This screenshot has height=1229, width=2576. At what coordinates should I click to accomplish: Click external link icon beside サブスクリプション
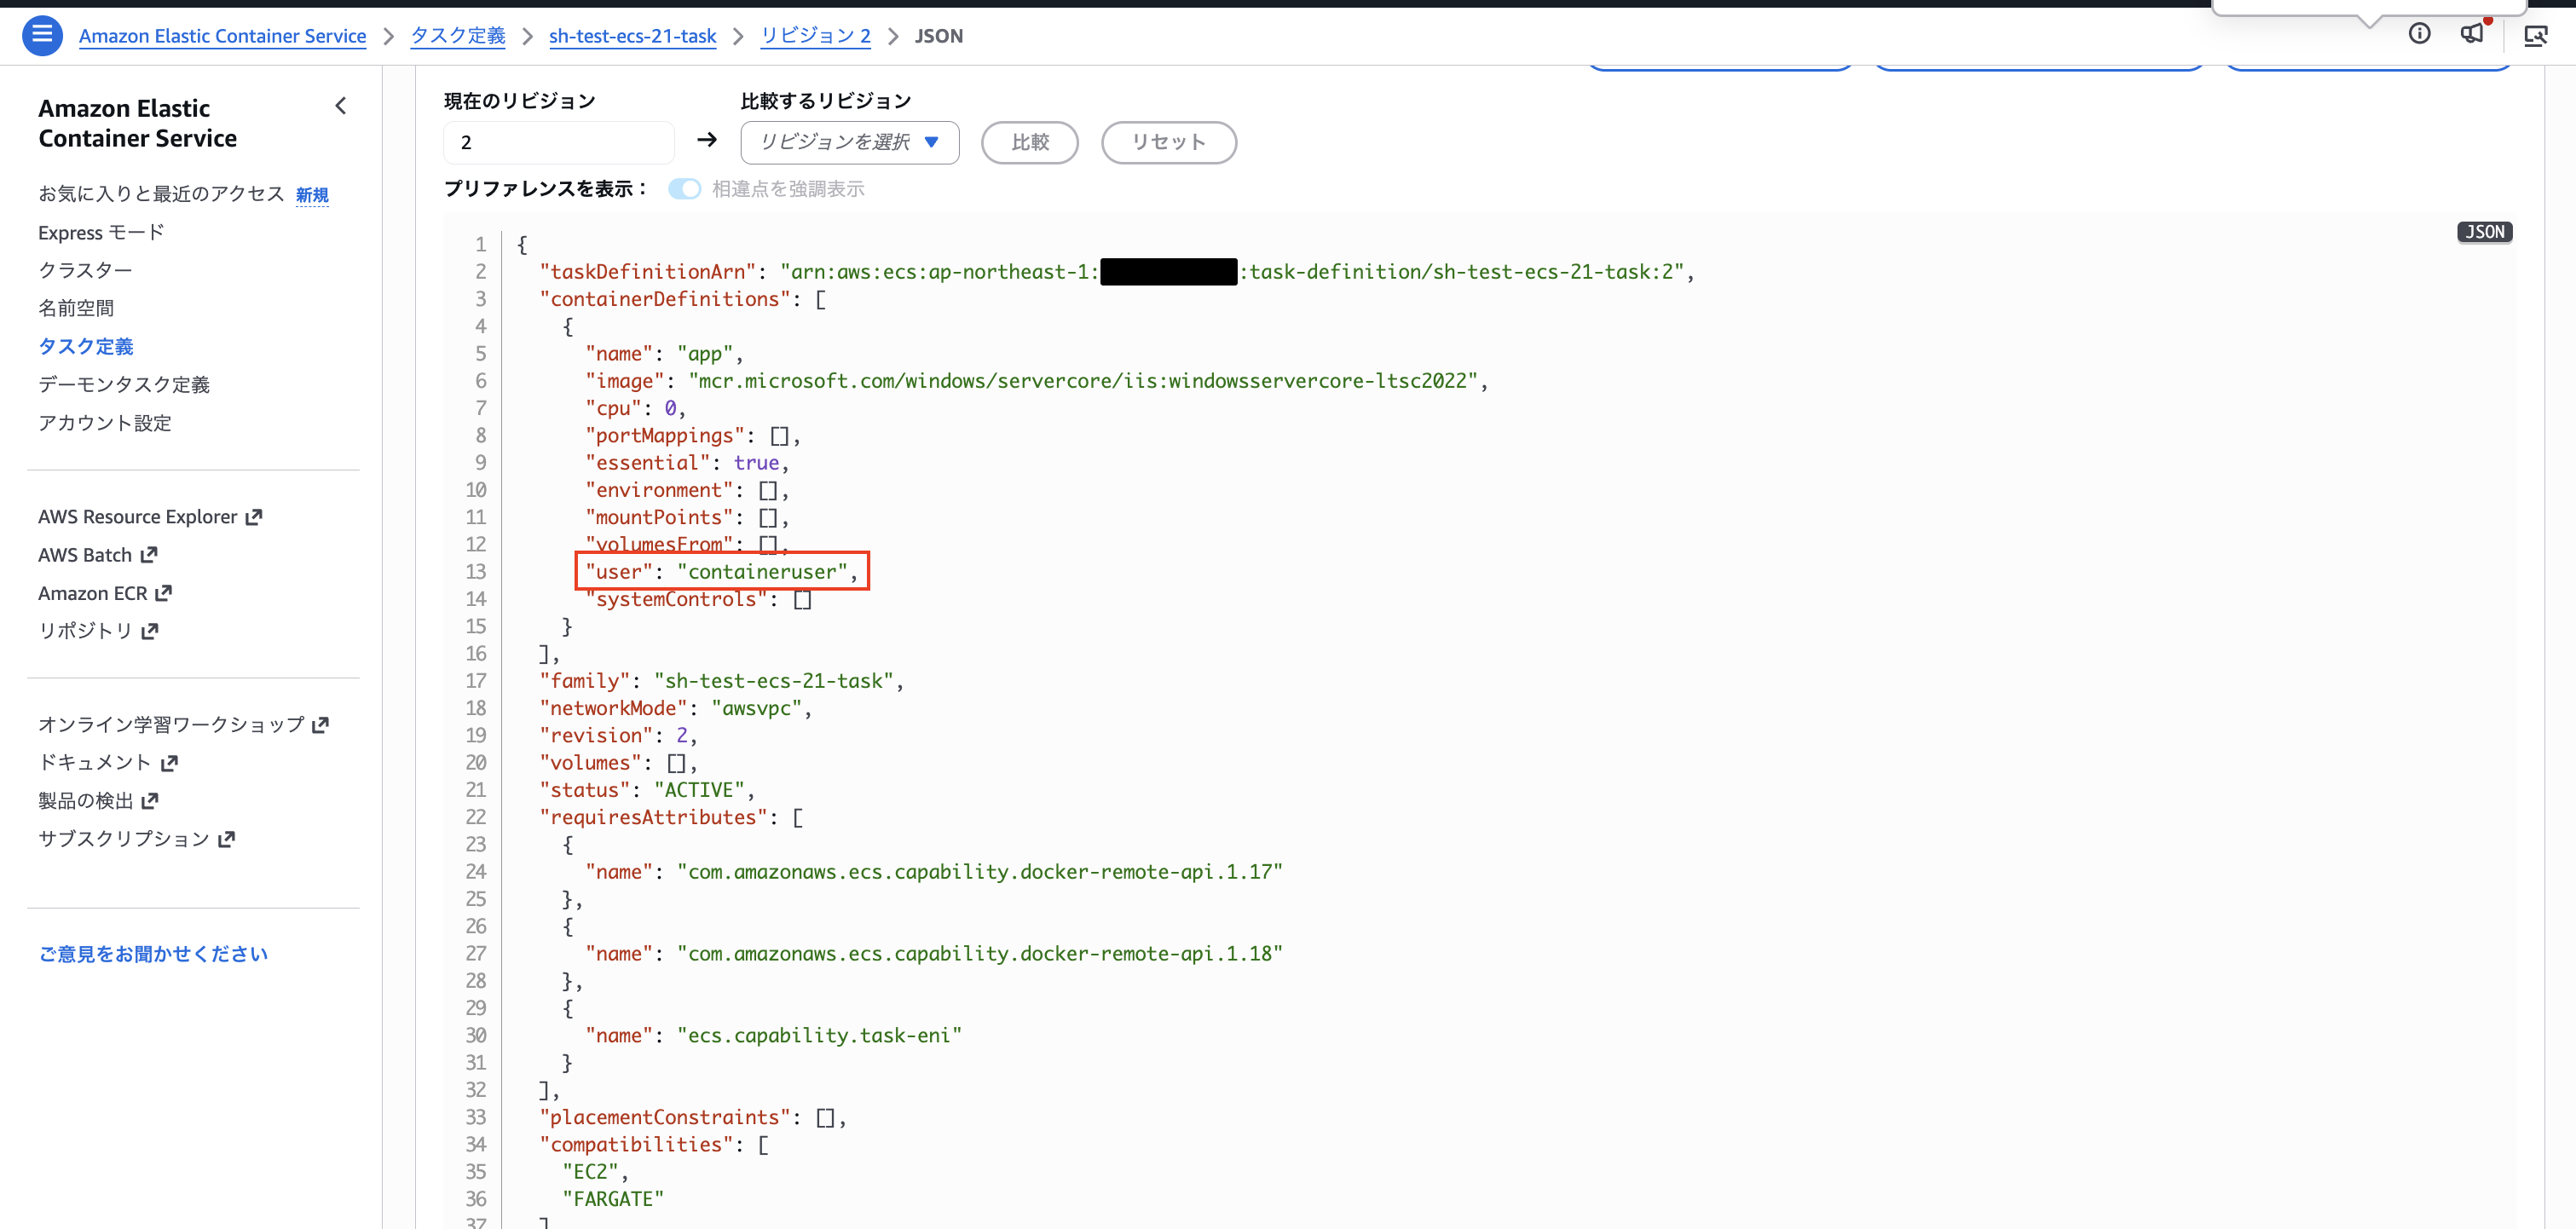226,839
